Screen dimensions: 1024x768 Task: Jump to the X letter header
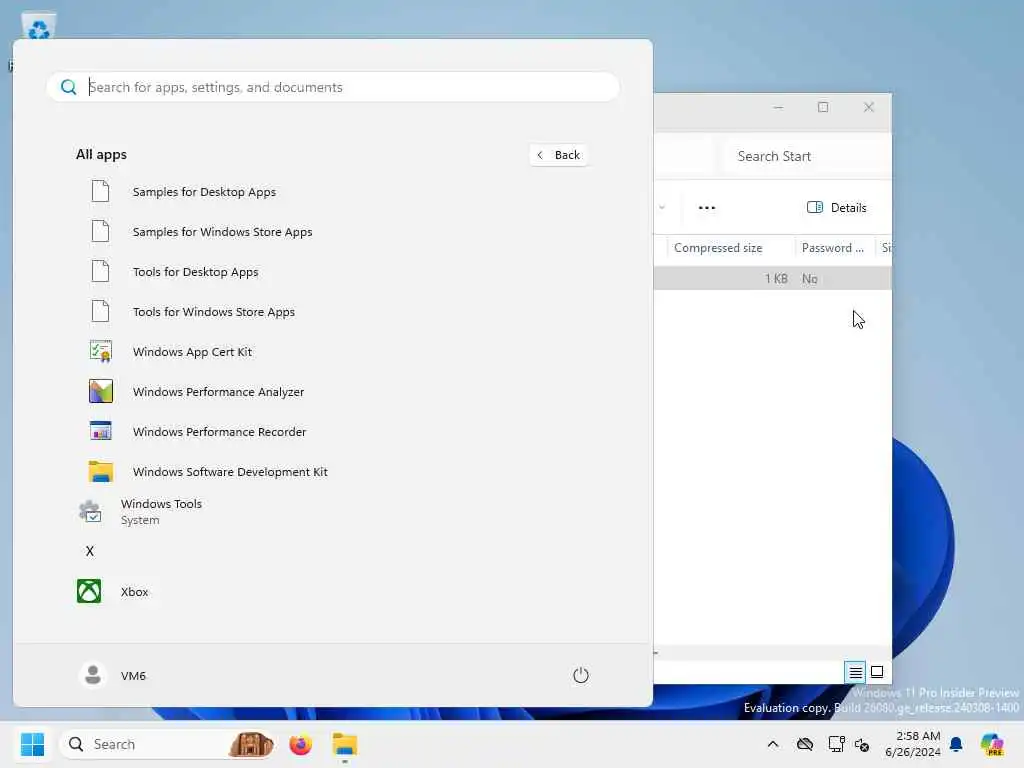pyautogui.click(x=89, y=551)
